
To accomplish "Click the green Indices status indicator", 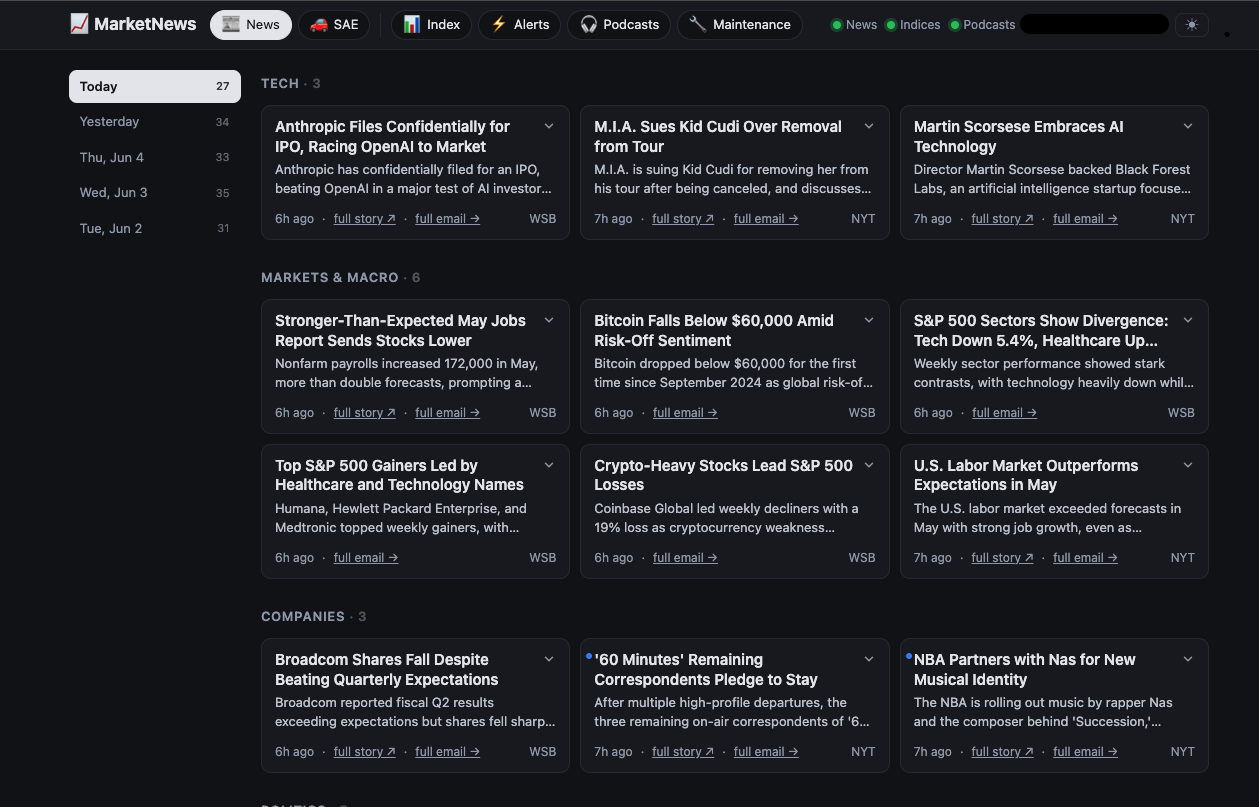I will click(891, 25).
